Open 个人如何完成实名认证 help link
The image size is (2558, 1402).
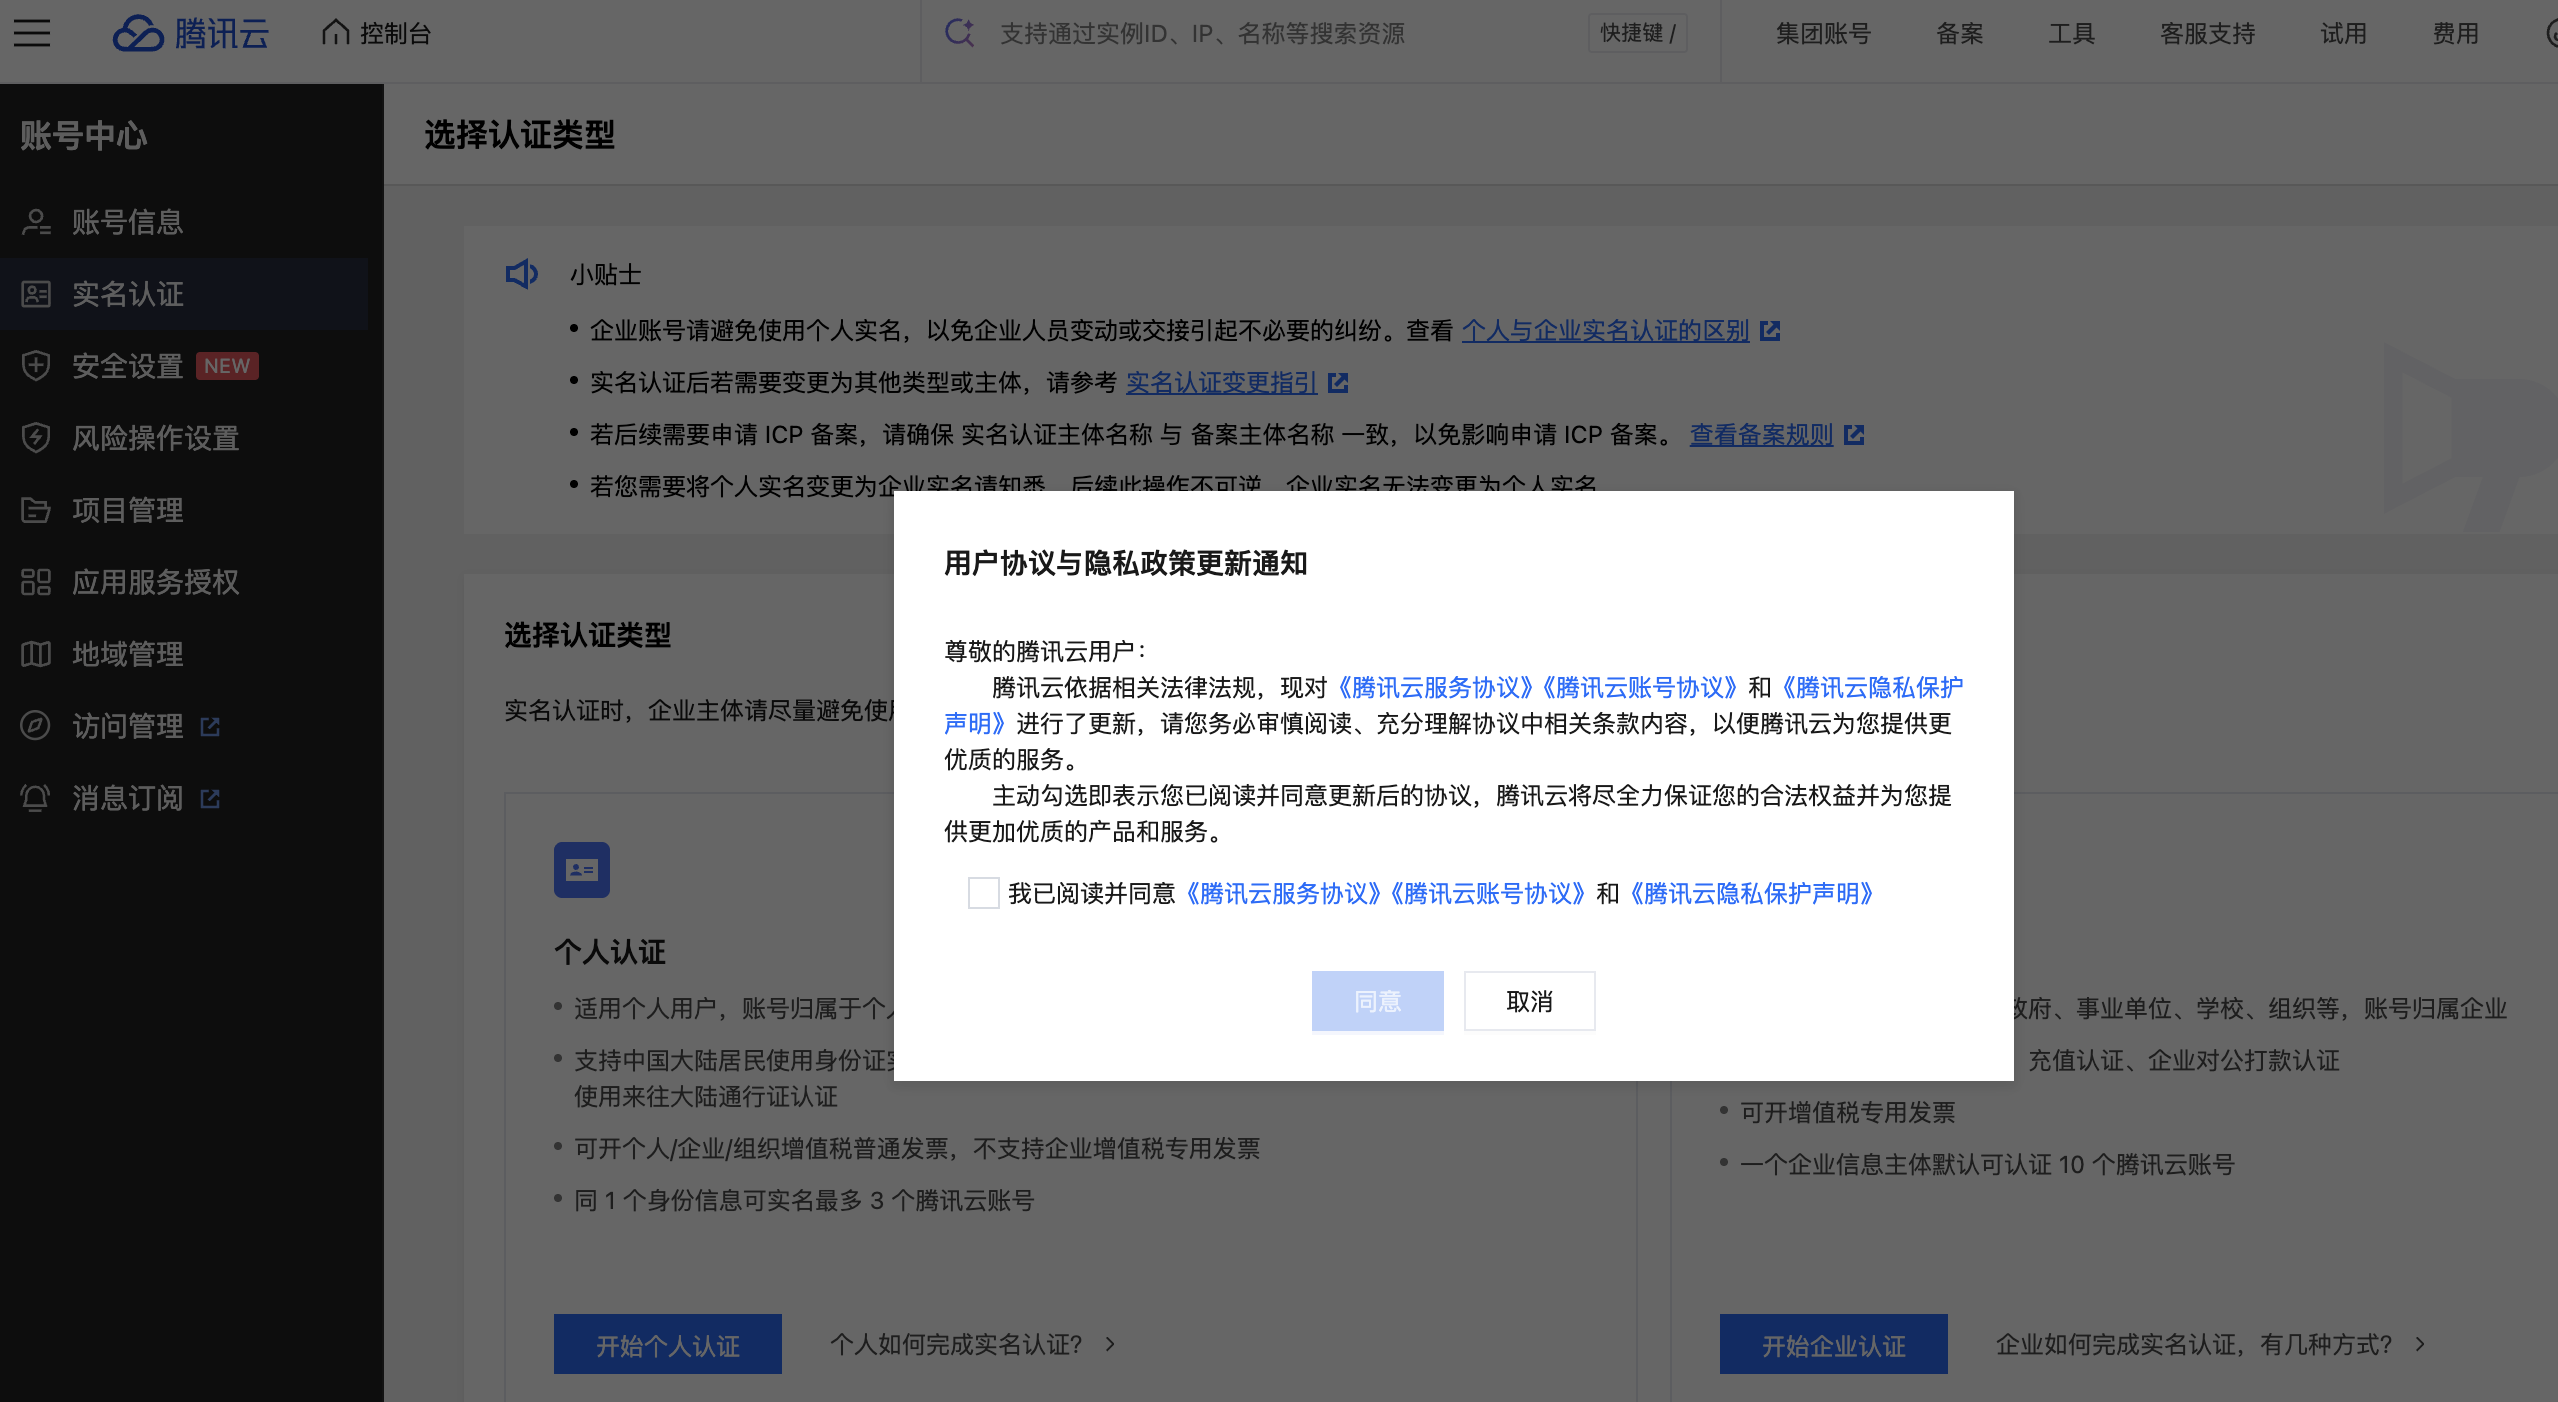click(x=956, y=1345)
